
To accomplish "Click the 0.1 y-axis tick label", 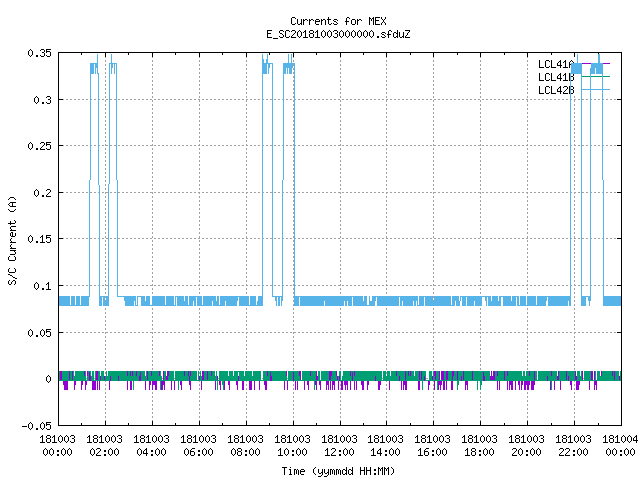I will coord(43,286).
